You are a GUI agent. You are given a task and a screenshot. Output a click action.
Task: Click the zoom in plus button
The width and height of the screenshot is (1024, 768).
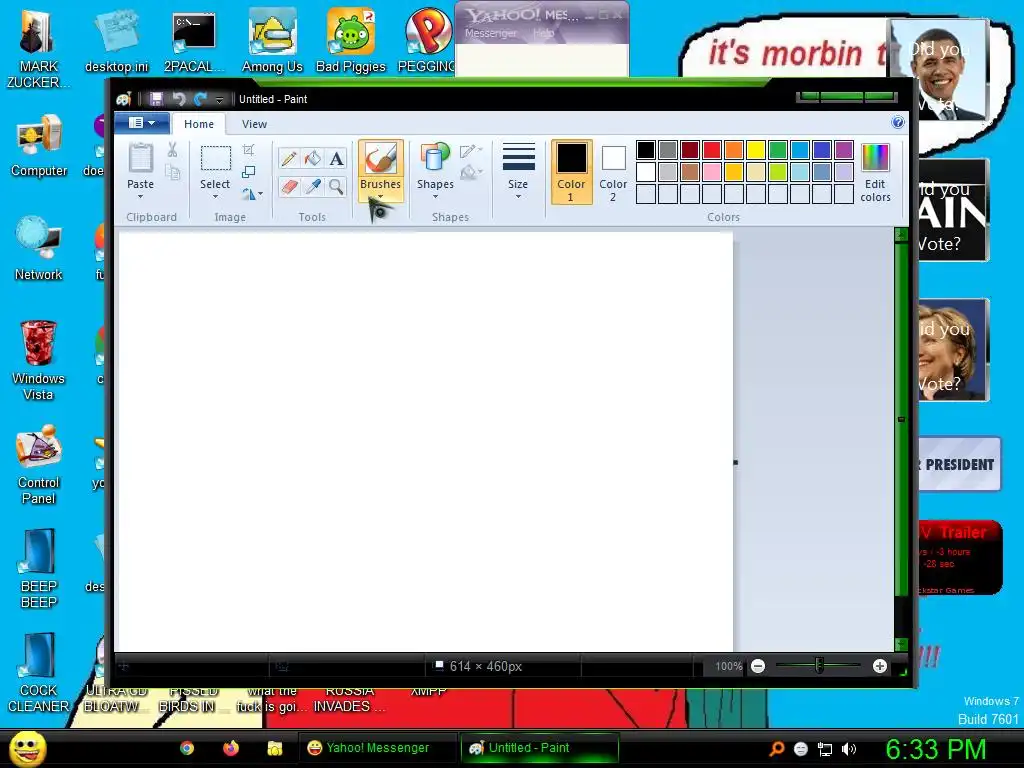pos(880,666)
